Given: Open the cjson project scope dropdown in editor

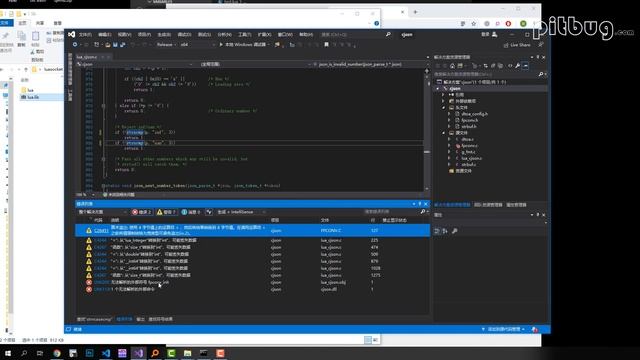Looking at the screenshot, I should click(x=135, y=64).
